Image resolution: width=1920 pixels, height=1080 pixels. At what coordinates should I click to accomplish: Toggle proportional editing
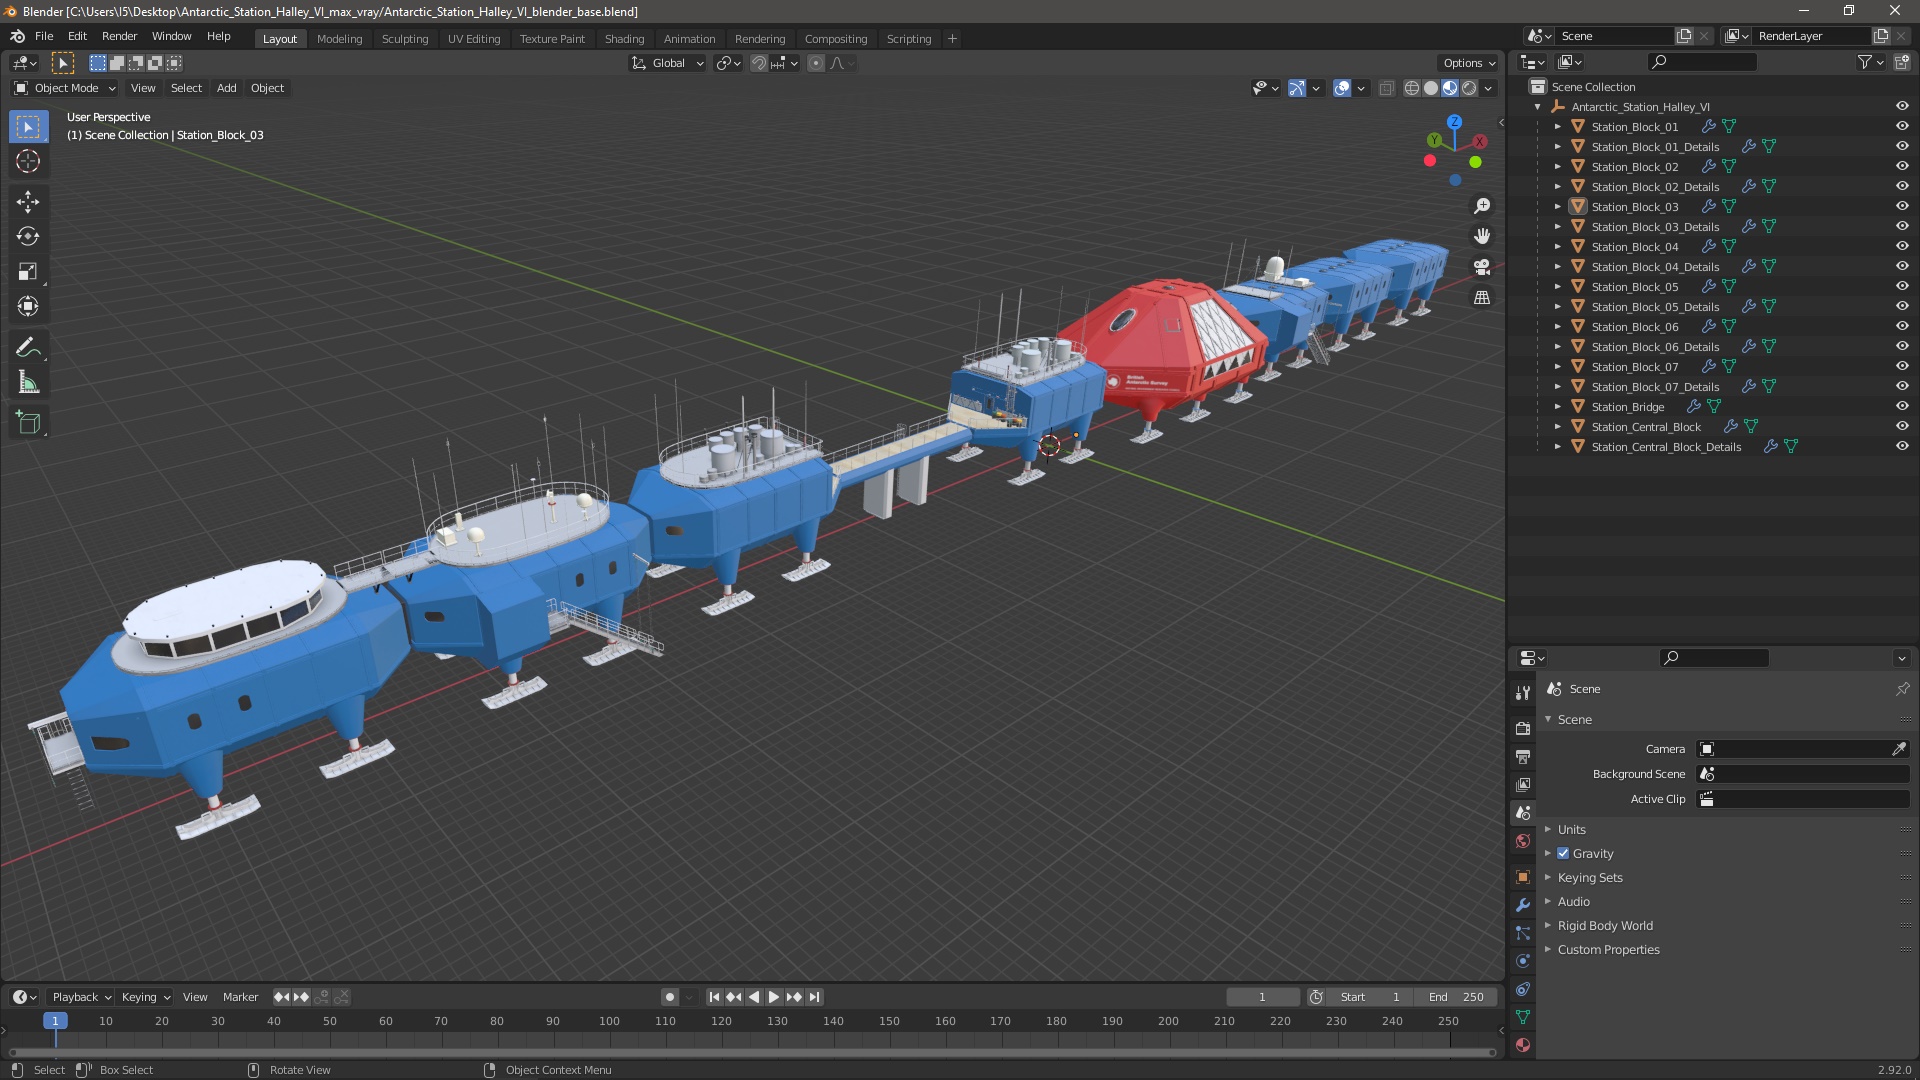click(816, 63)
